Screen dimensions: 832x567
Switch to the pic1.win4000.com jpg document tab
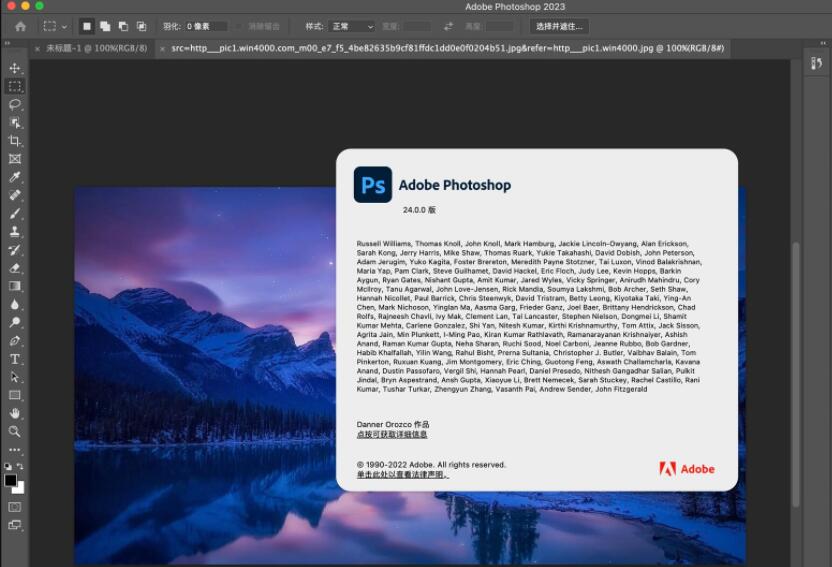coord(448,48)
